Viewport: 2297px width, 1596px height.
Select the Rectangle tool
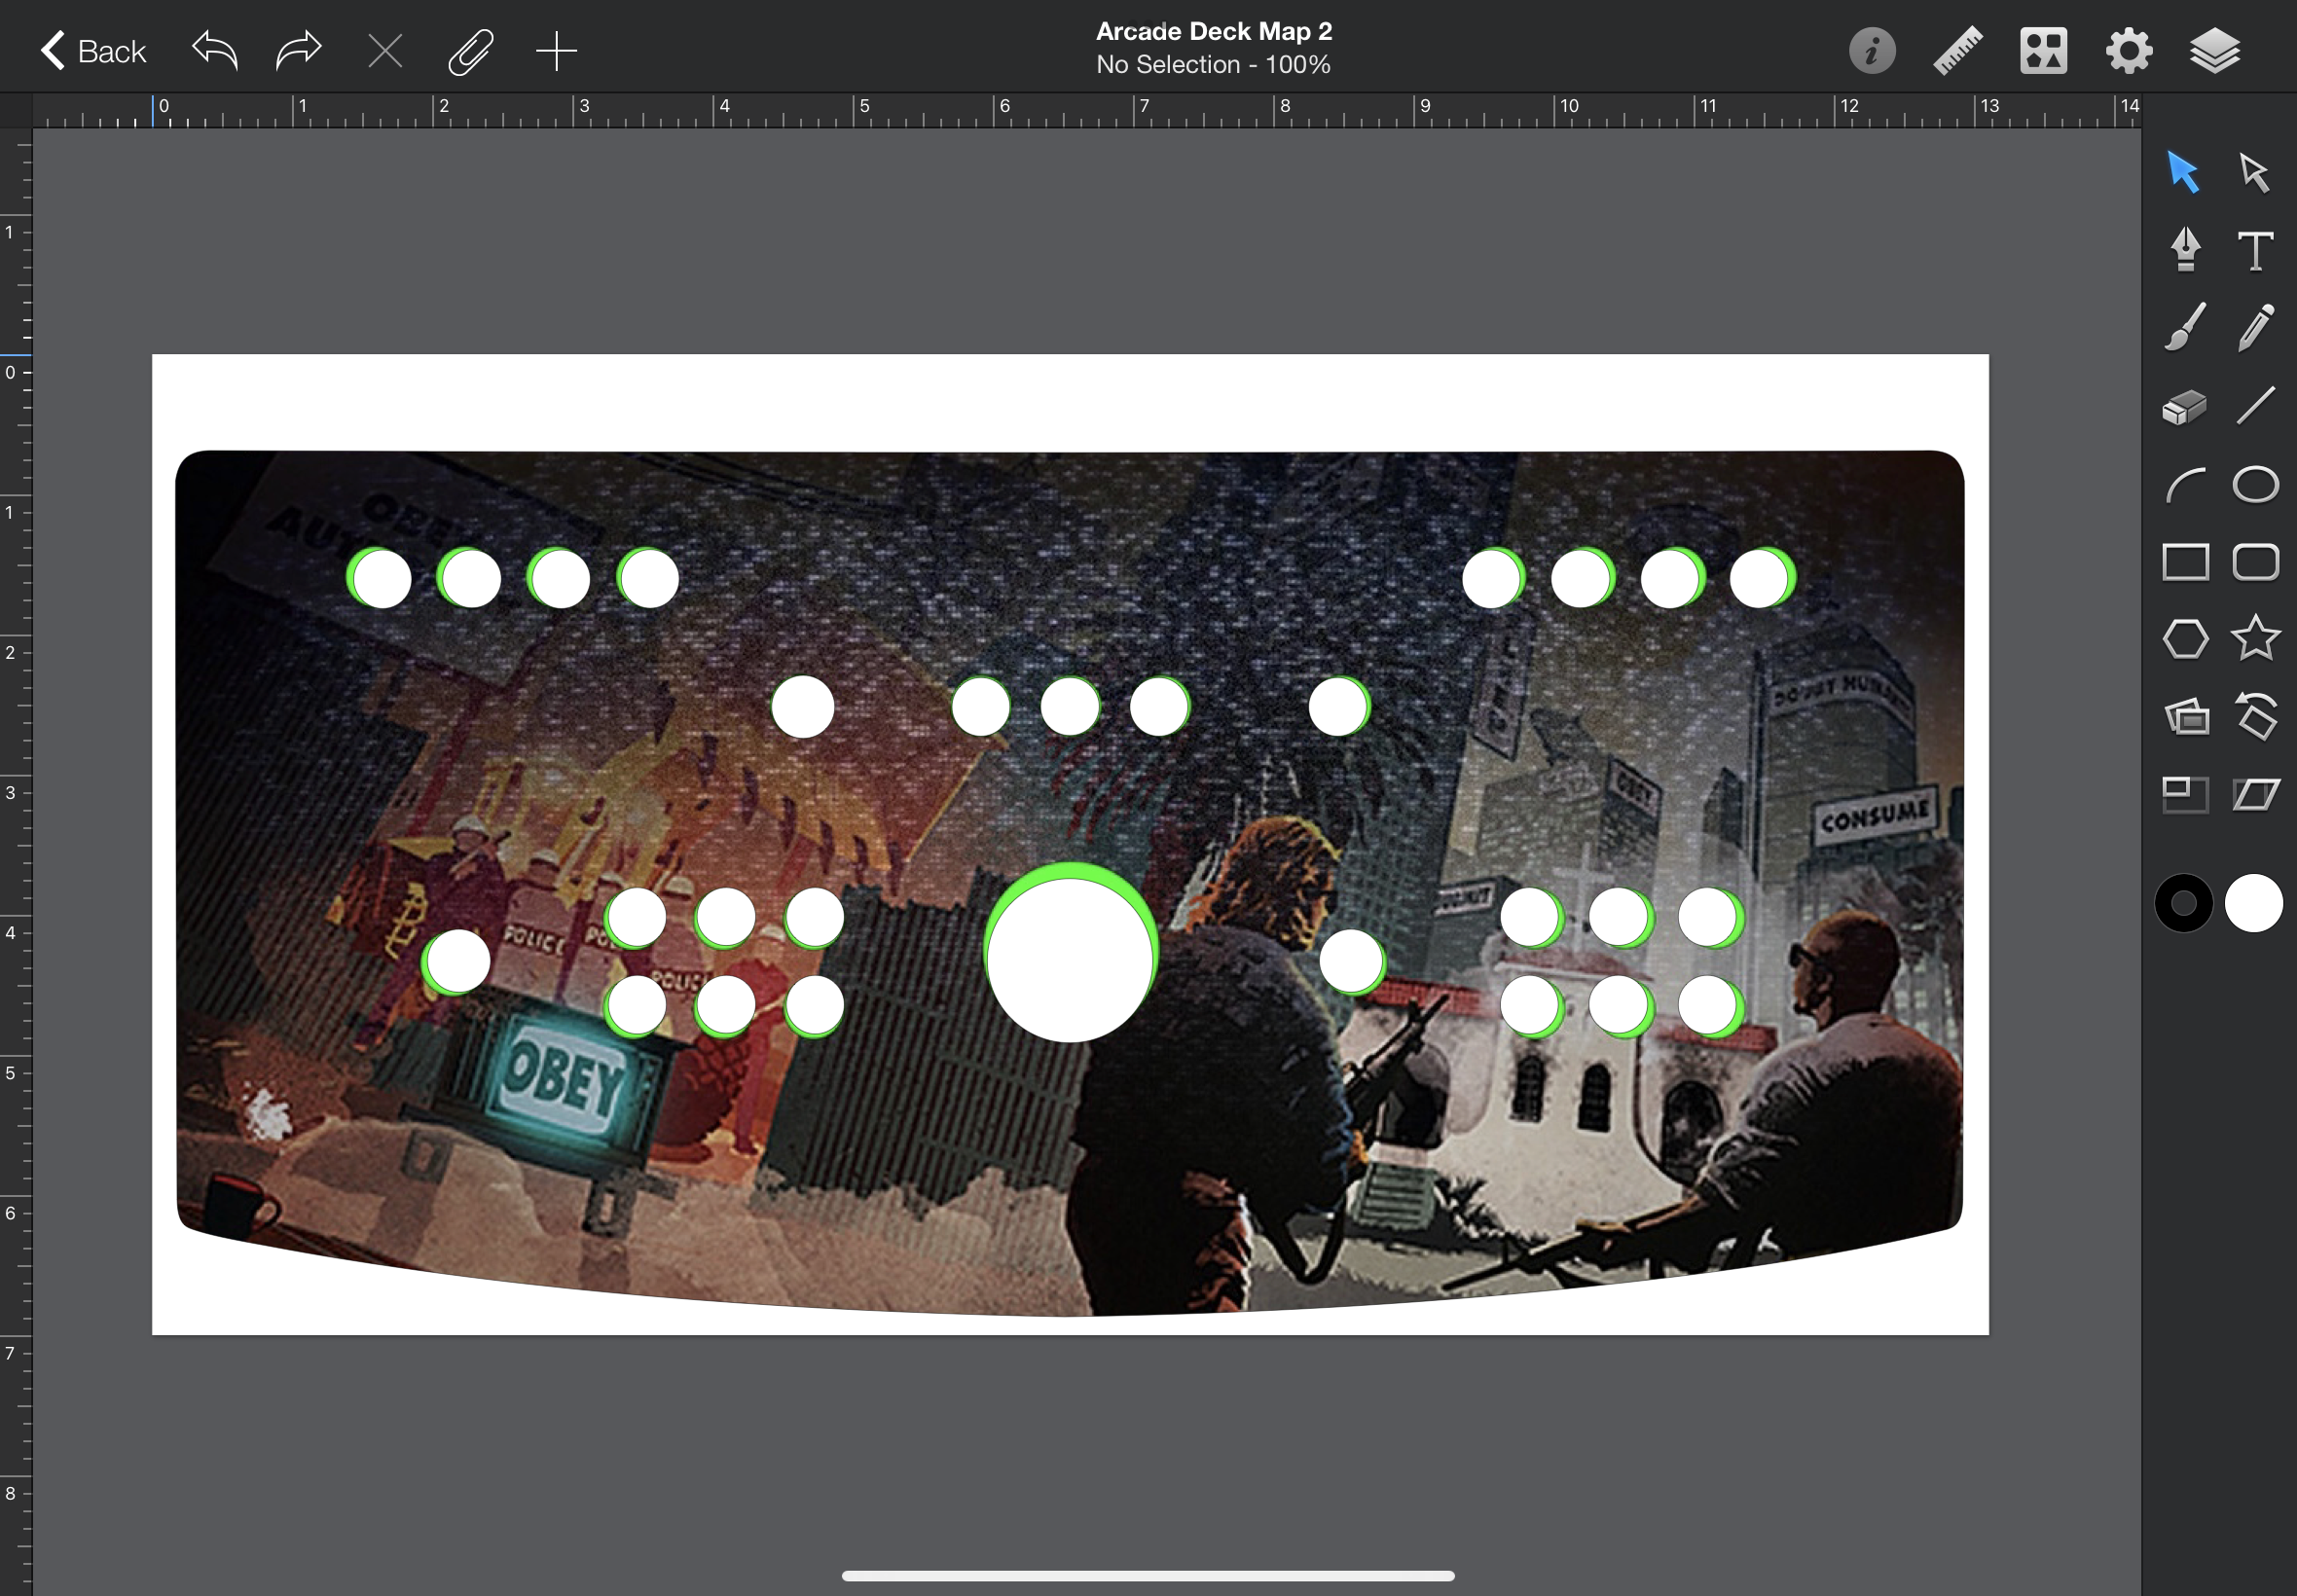pos(2185,562)
